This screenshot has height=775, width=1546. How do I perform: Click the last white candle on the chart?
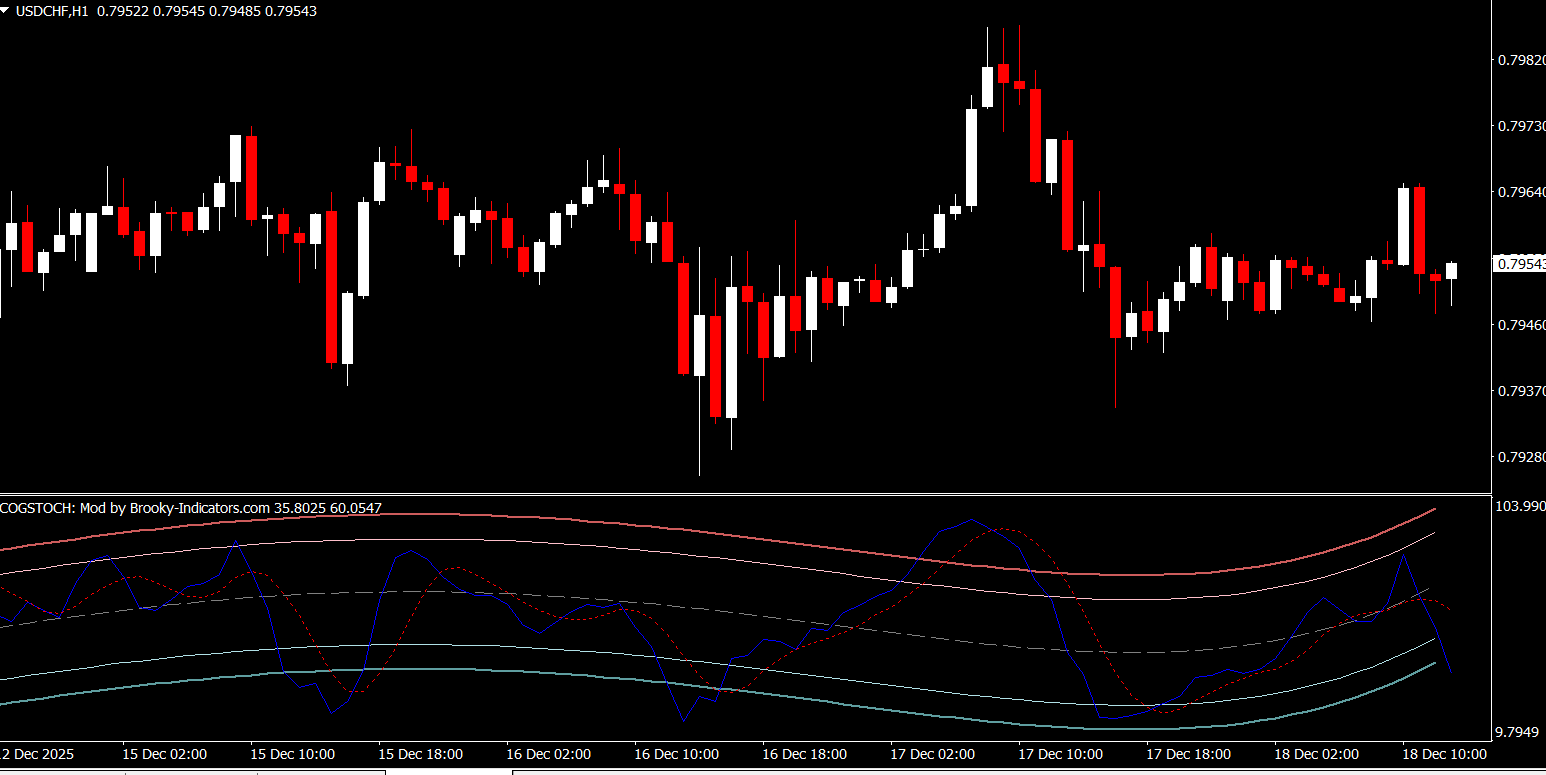(1451, 270)
